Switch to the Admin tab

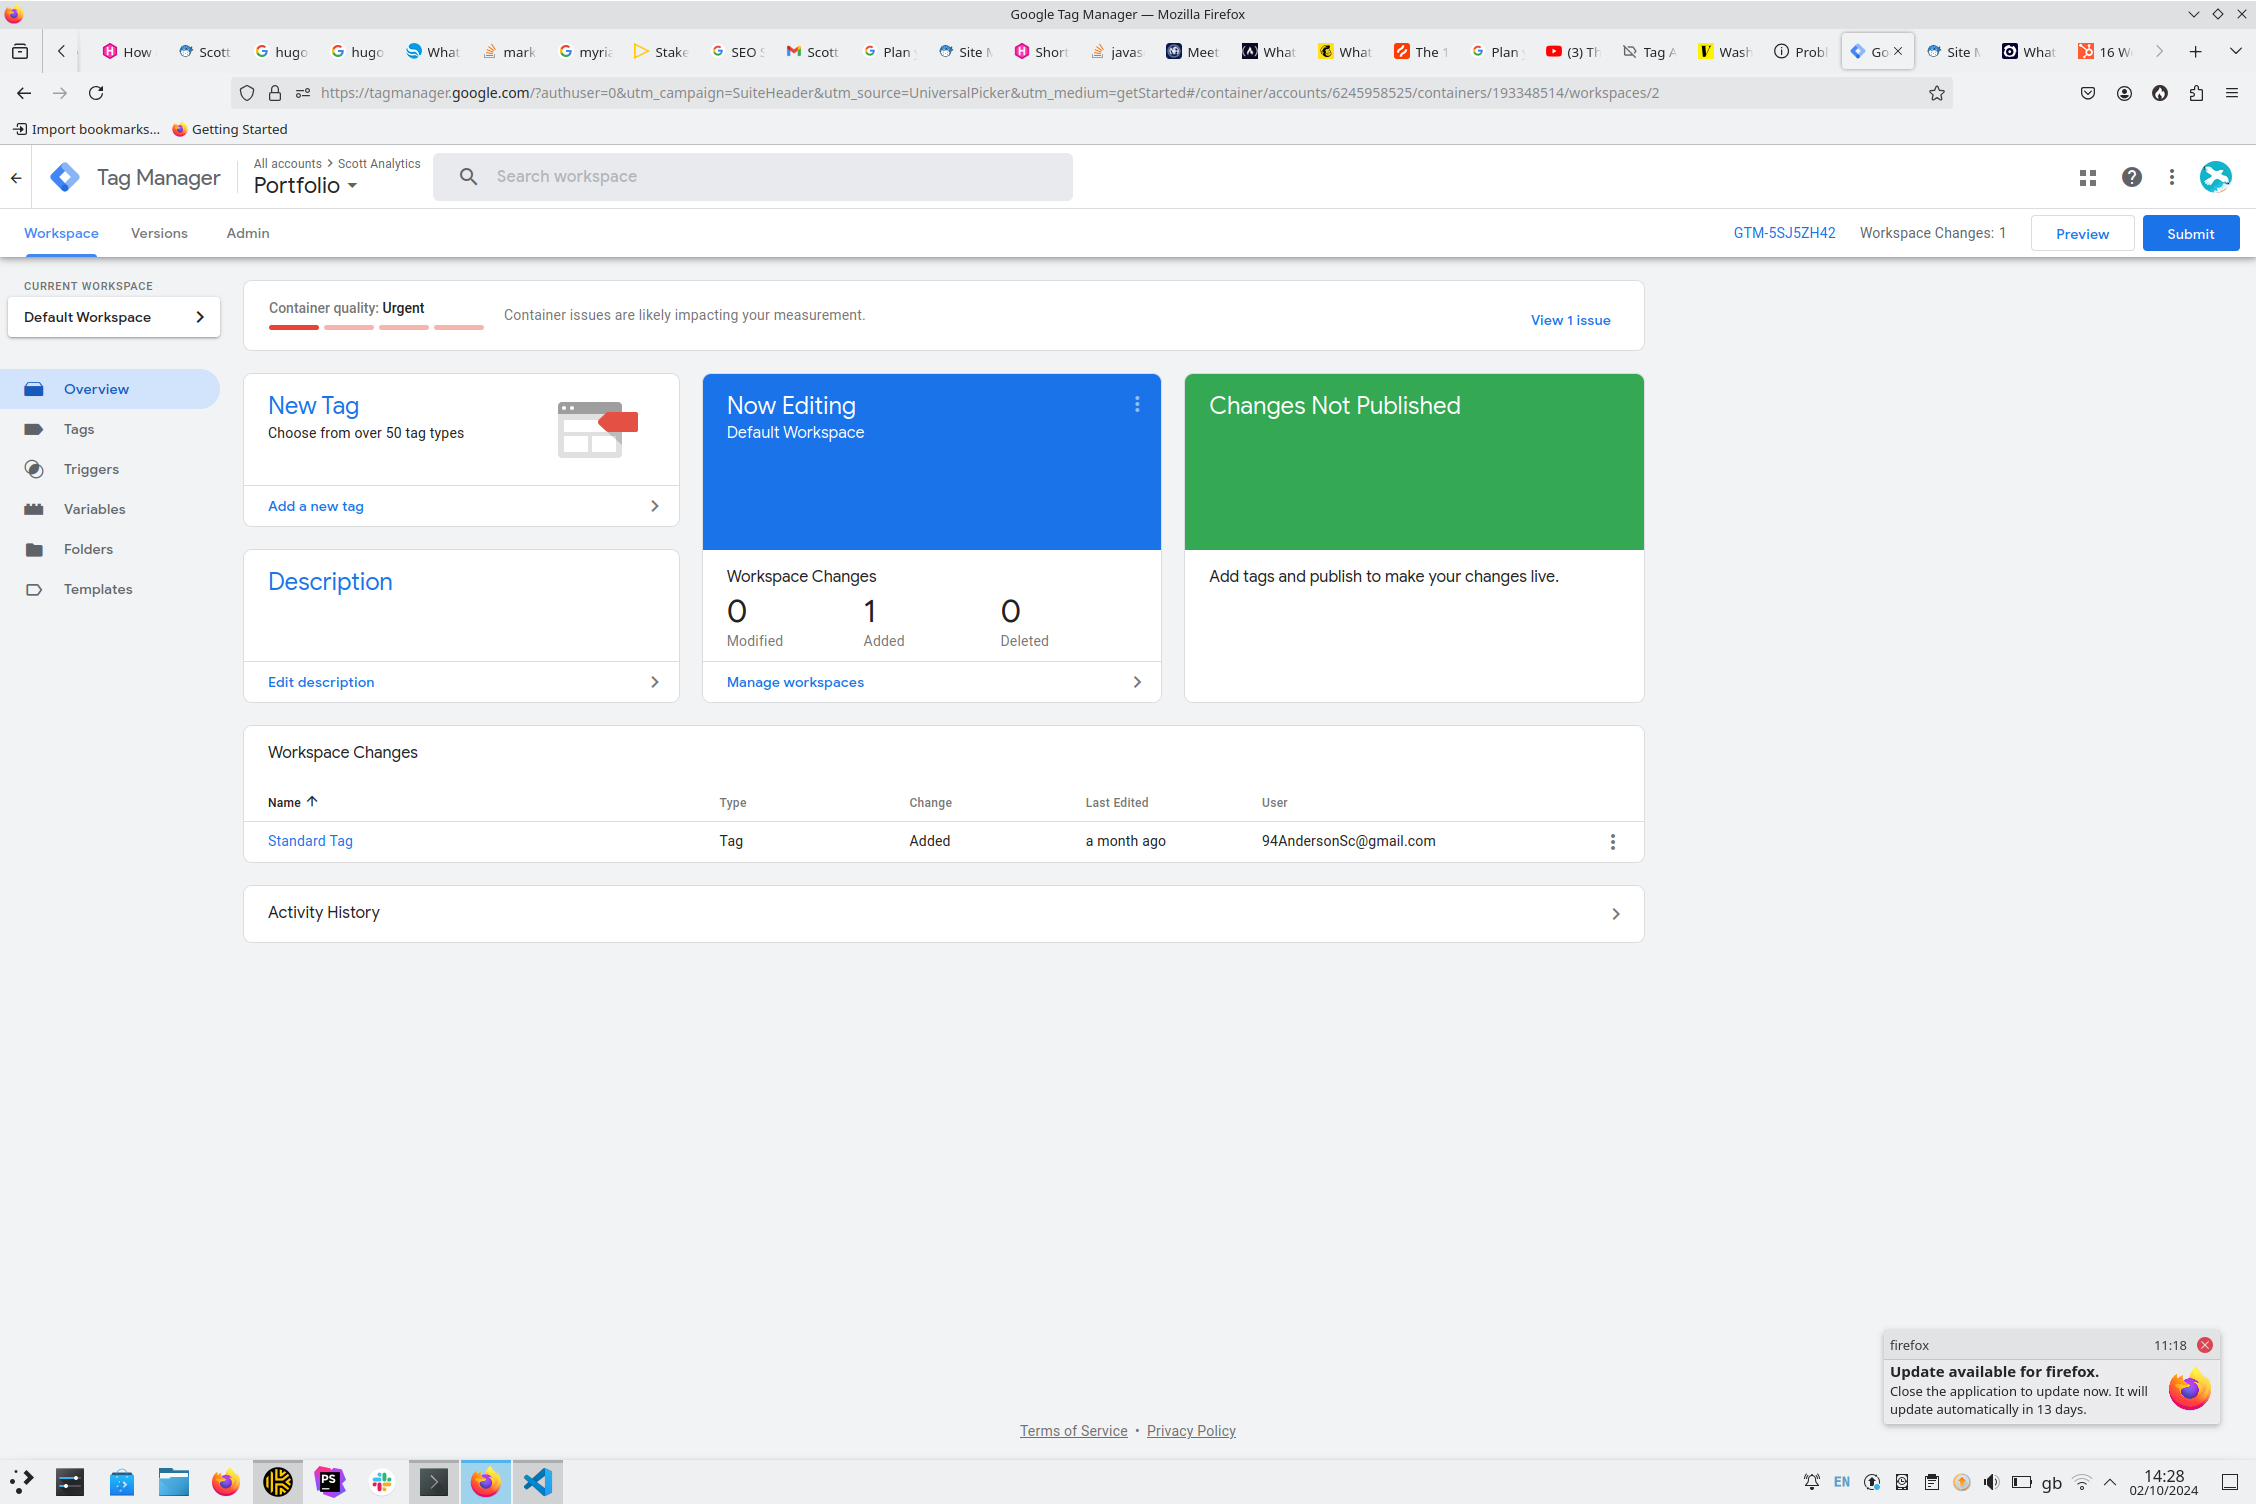click(x=246, y=233)
